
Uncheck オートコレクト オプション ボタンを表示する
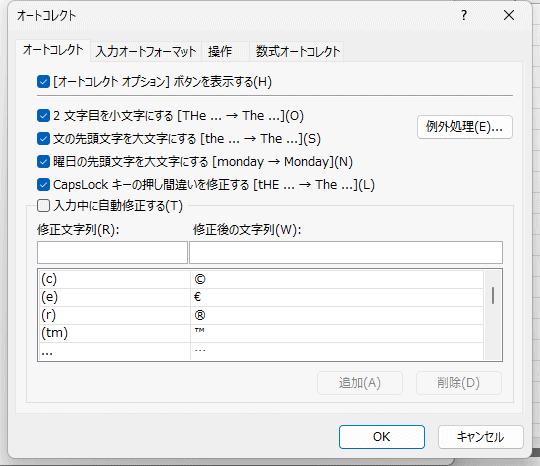pyautogui.click(x=43, y=82)
